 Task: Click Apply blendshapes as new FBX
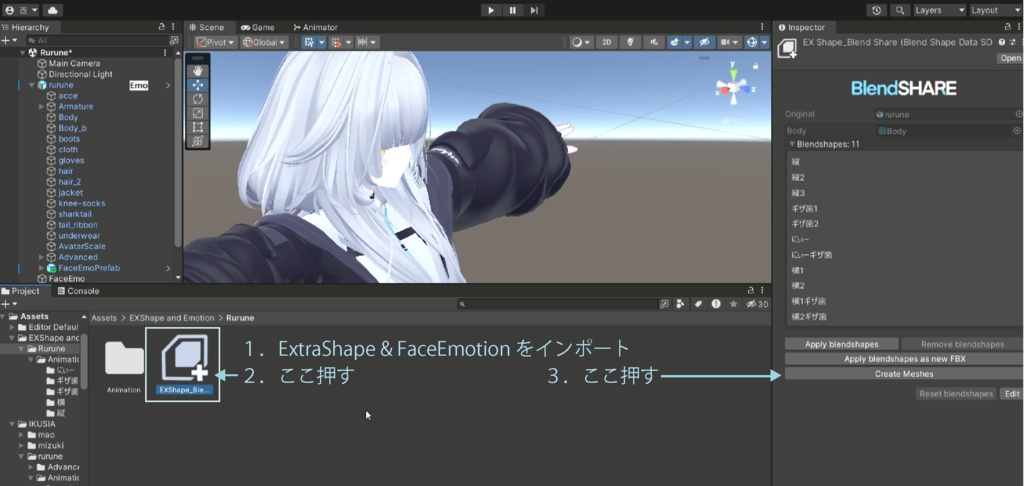coord(904,359)
